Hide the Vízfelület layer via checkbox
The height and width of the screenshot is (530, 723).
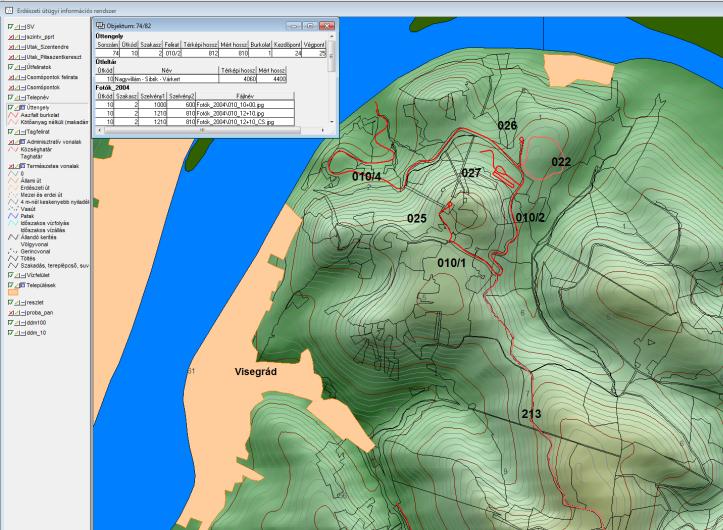tap(11, 275)
